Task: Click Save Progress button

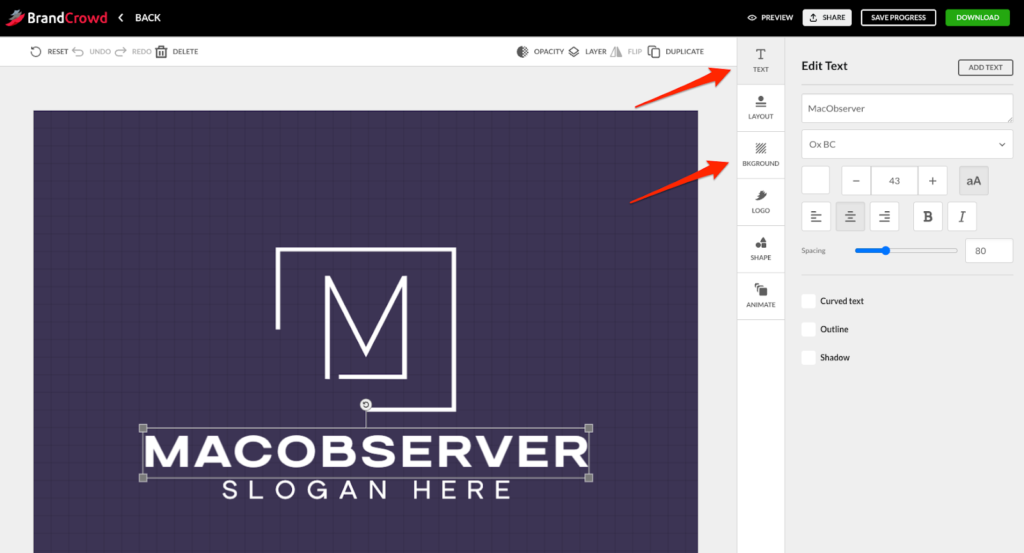Action: (x=898, y=18)
